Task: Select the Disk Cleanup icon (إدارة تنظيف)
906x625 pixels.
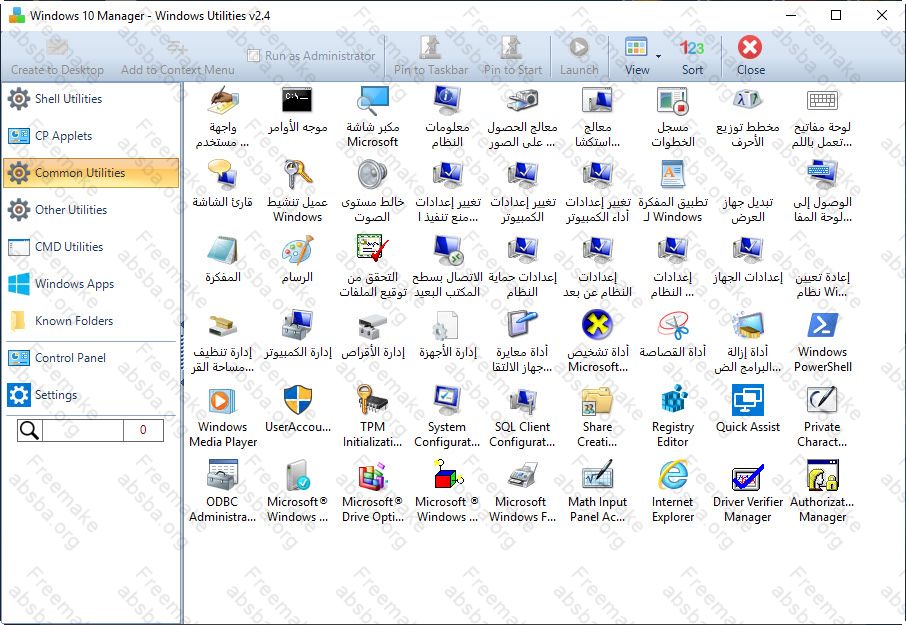Action: [x=222, y=325]
